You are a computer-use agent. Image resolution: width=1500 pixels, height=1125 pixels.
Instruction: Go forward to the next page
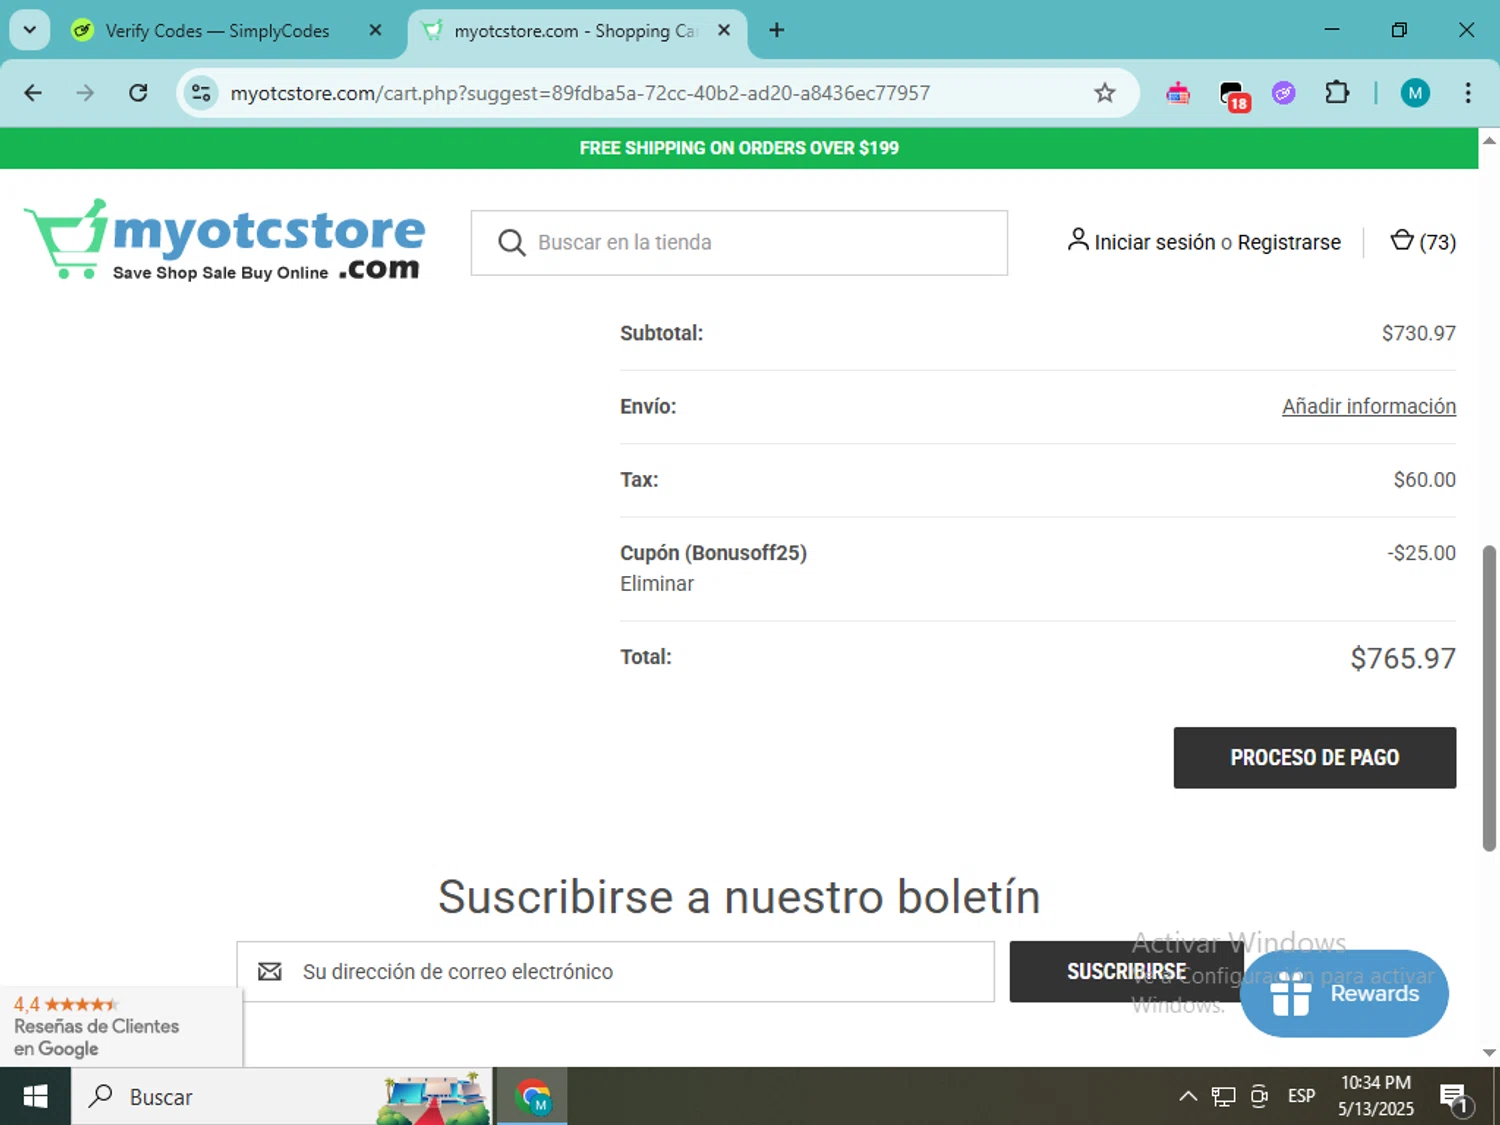click(x=85, y=93)
